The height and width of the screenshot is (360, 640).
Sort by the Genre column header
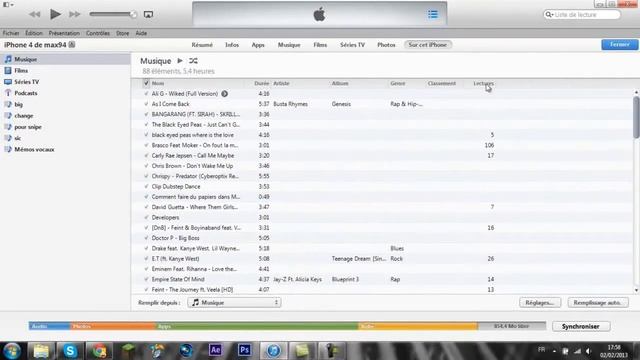point(398,83)
